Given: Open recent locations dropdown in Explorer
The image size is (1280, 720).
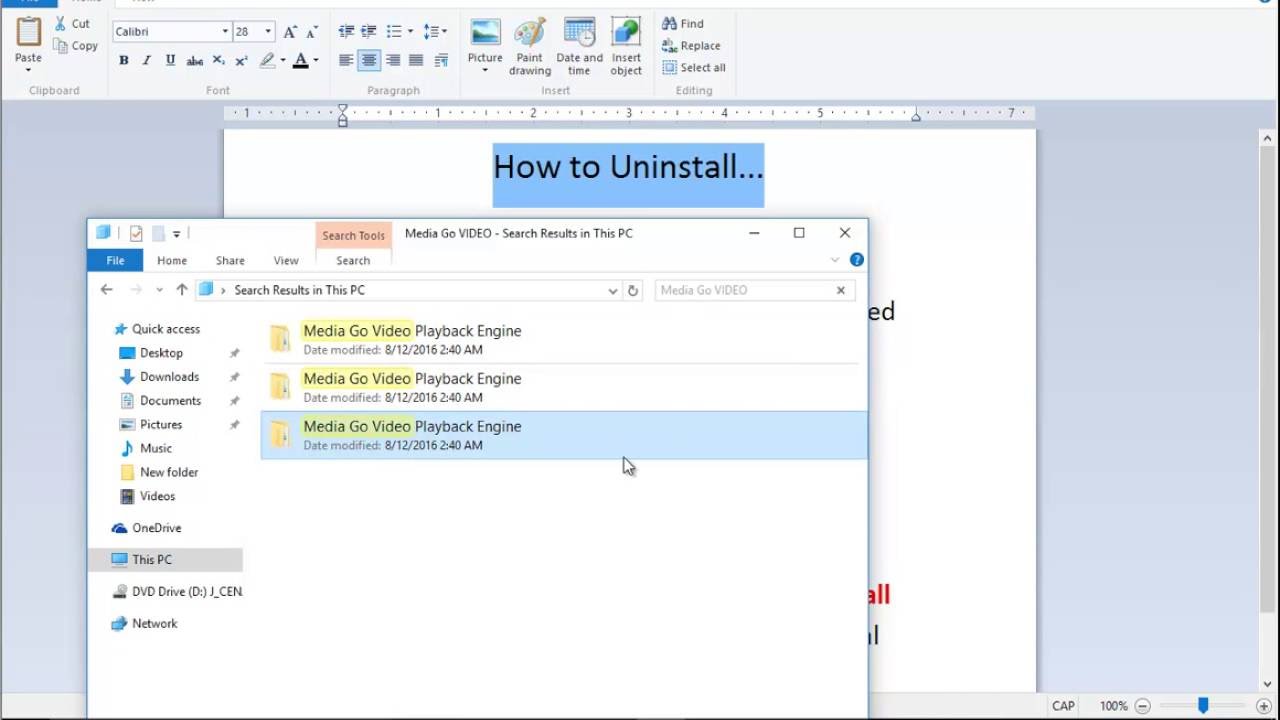Looking at the screenshot, I should point(159,290).
